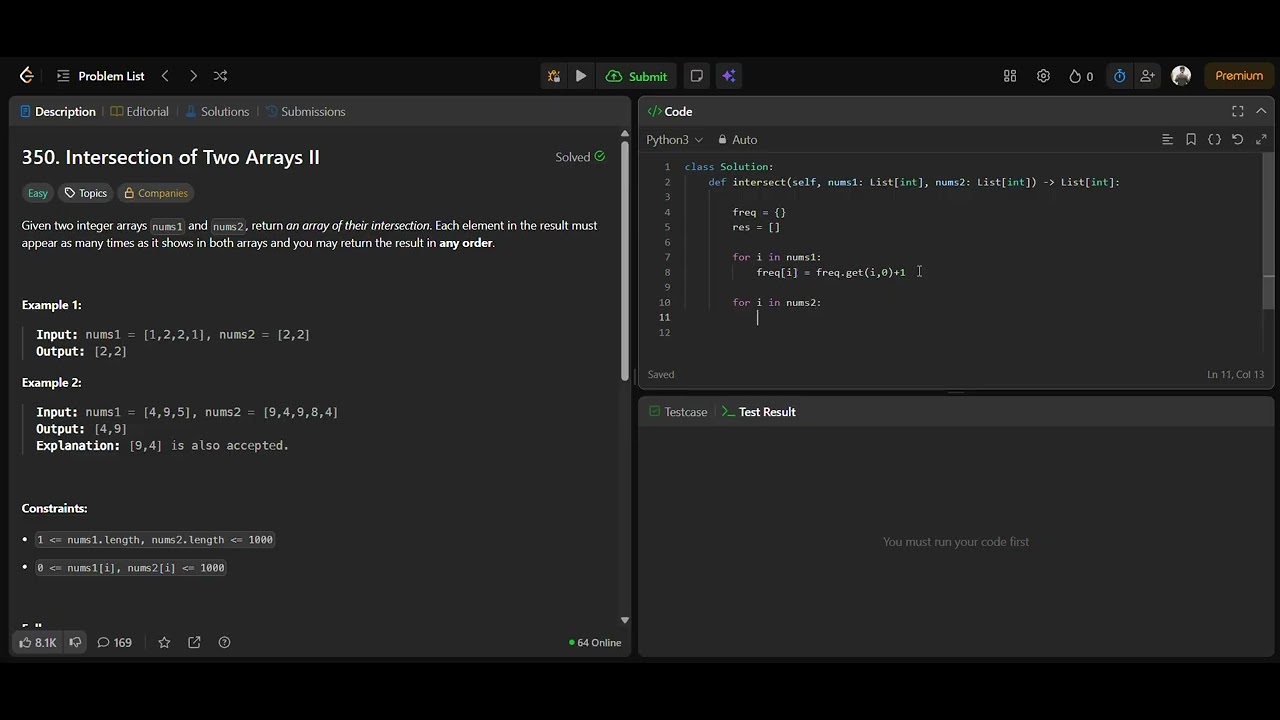Screen dimensions: 1280x720
Task: Open the Python3 language dropdown
Action: (x=674, y=140)
